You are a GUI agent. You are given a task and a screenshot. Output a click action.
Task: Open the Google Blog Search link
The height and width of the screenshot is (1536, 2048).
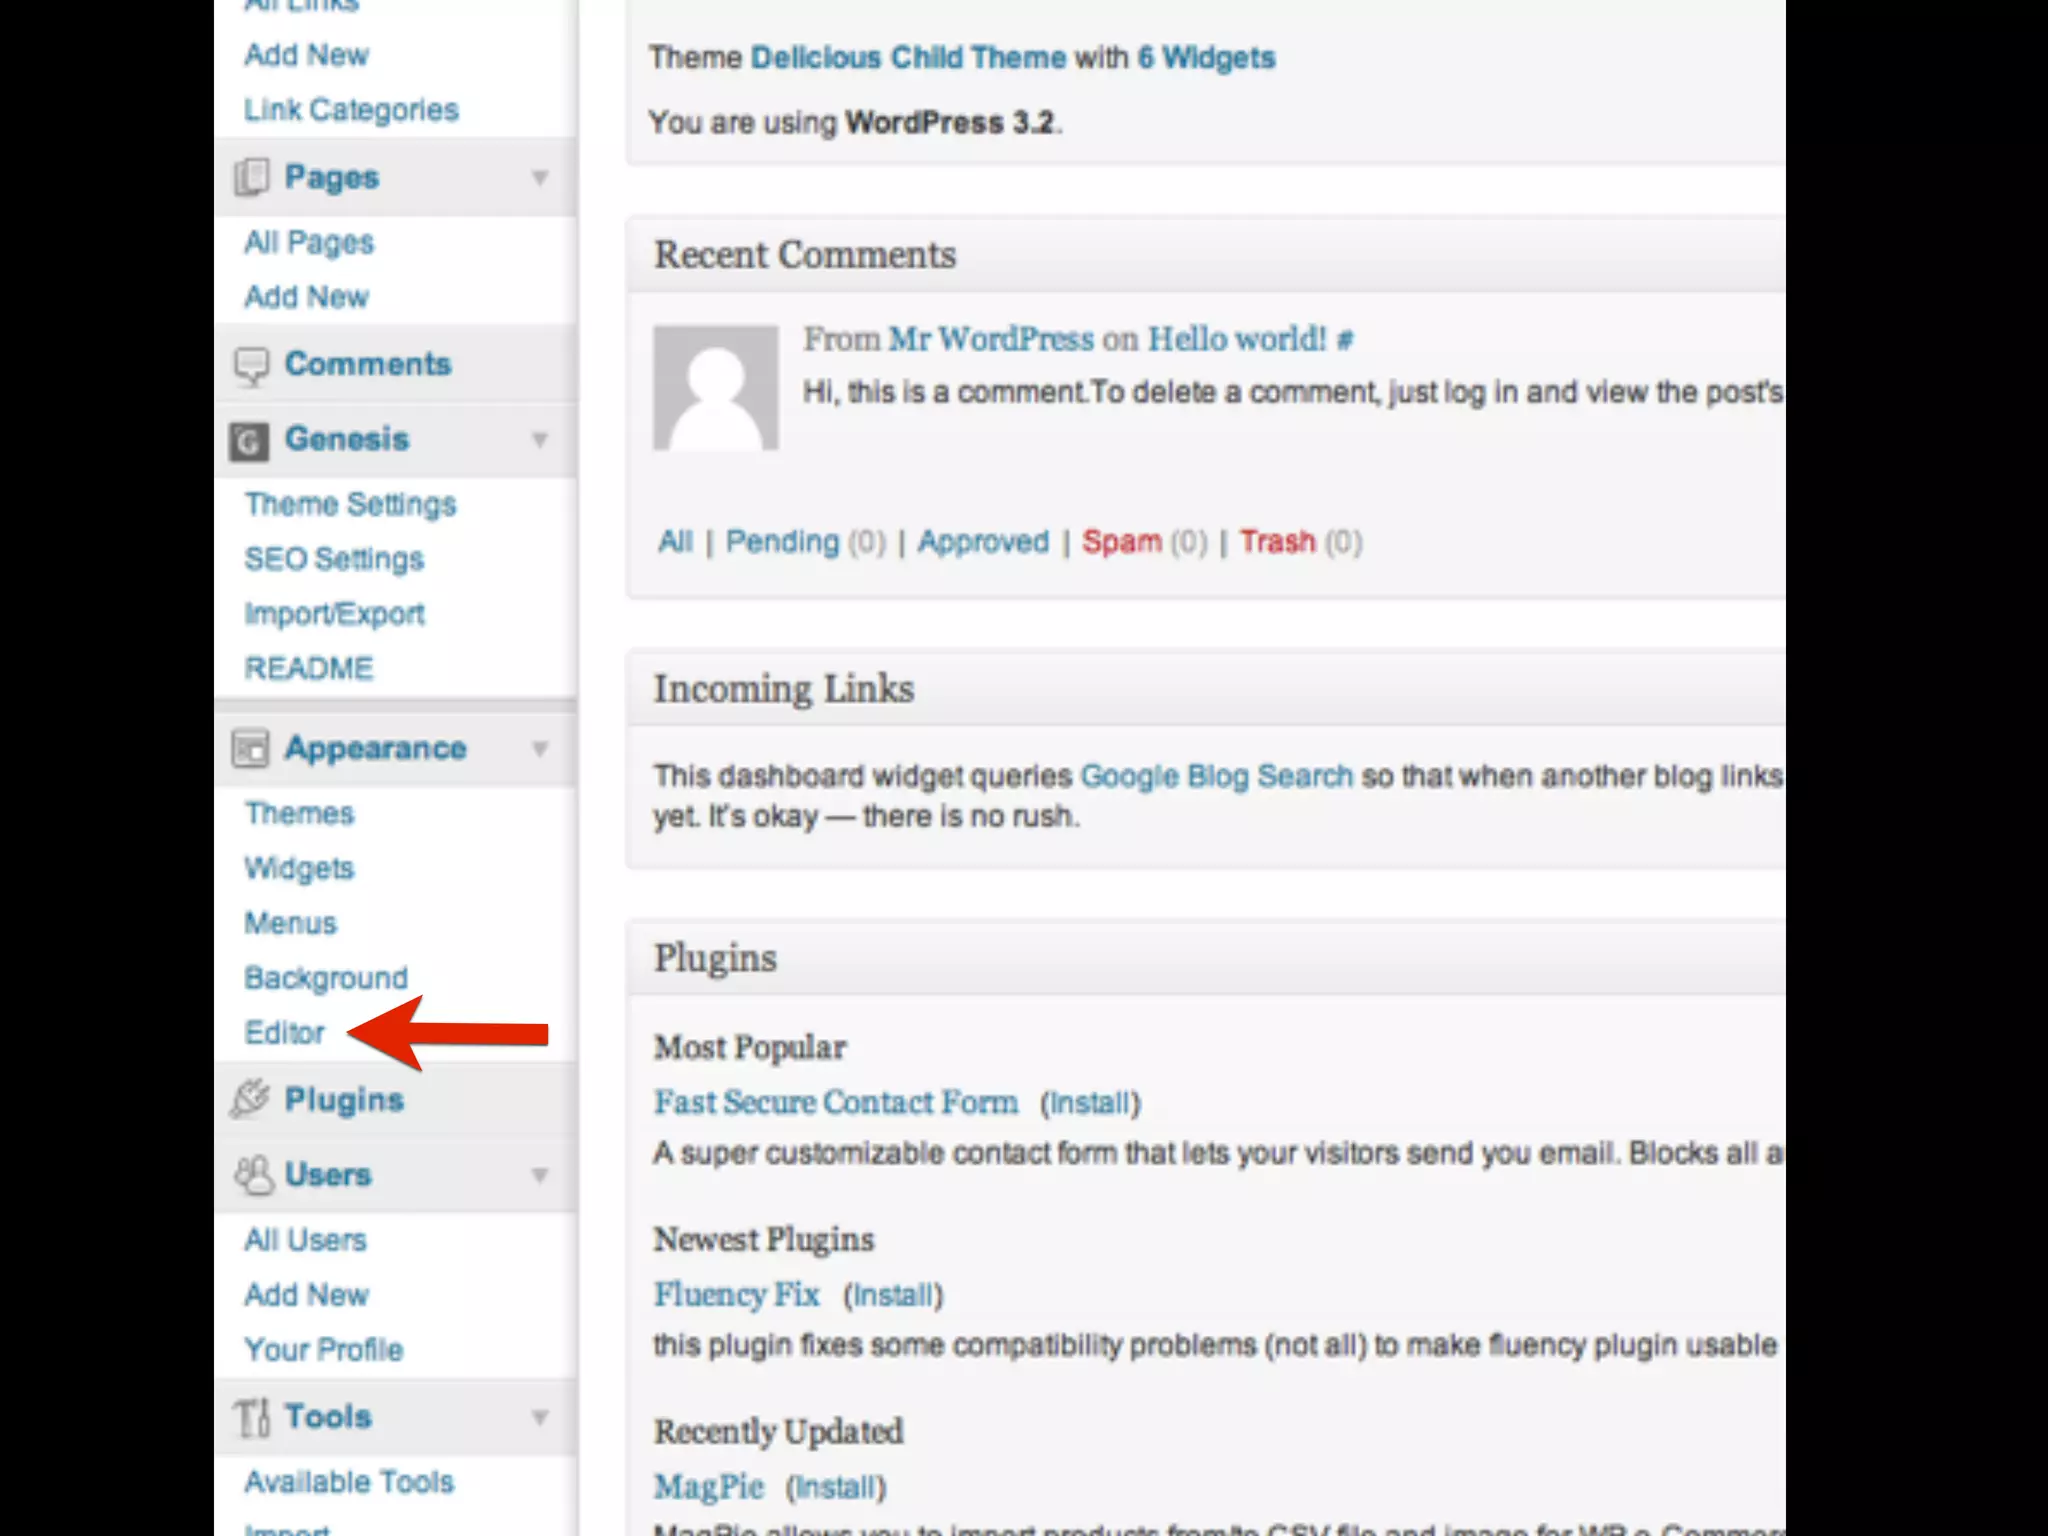click(1216, 776)
